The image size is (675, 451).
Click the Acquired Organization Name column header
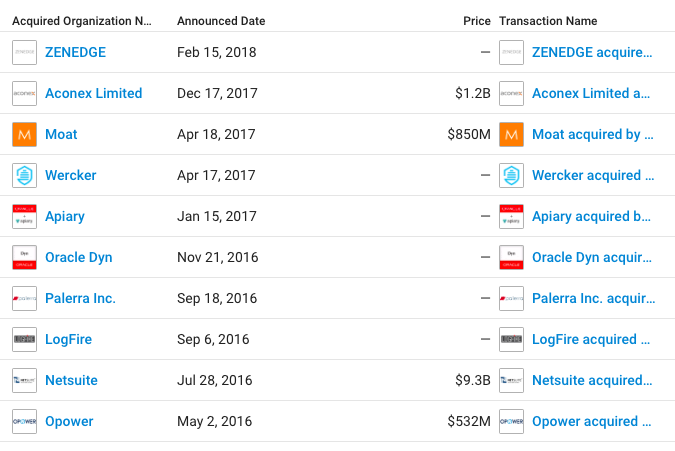tap(82, 20)
